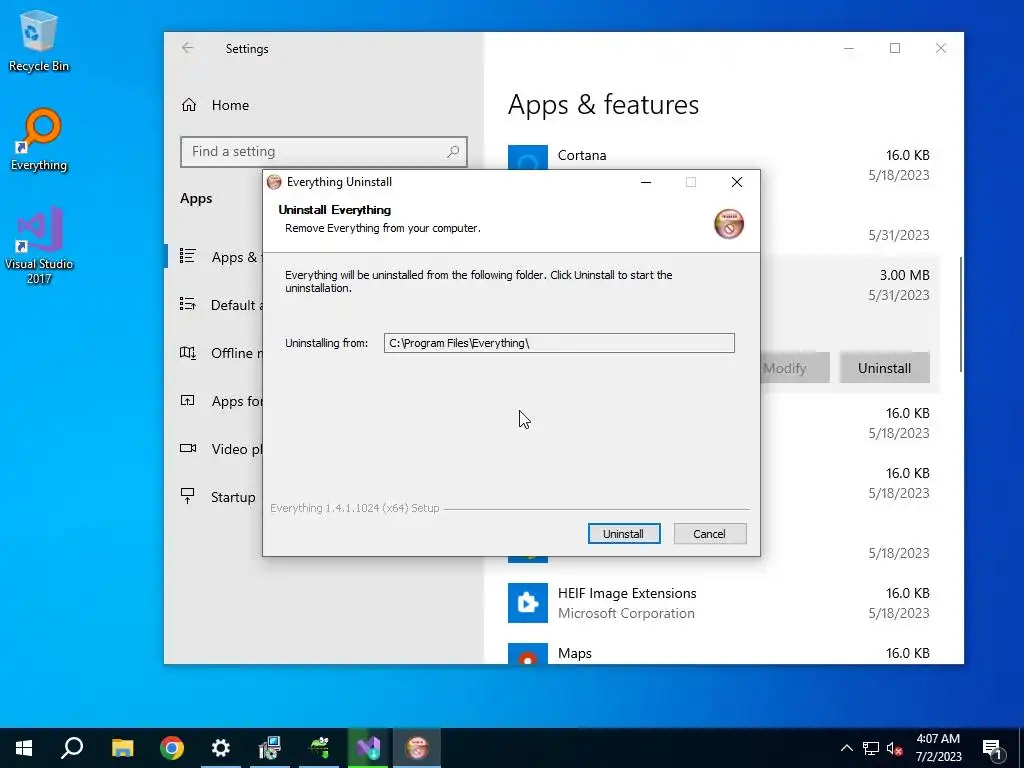Open taskbar search
This screenshot has width=1024, height=768.
click(x=72, y=748)
